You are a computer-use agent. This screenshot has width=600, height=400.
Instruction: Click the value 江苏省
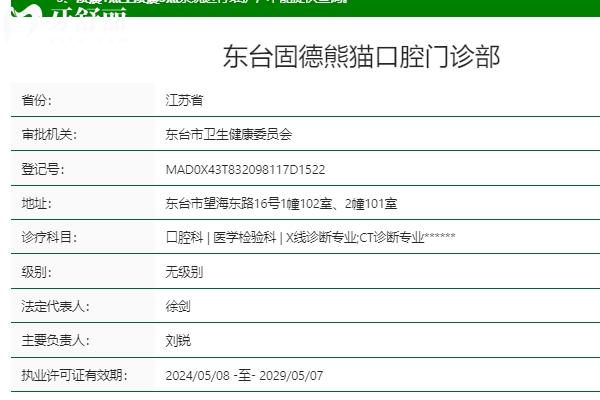coord(184,100)
